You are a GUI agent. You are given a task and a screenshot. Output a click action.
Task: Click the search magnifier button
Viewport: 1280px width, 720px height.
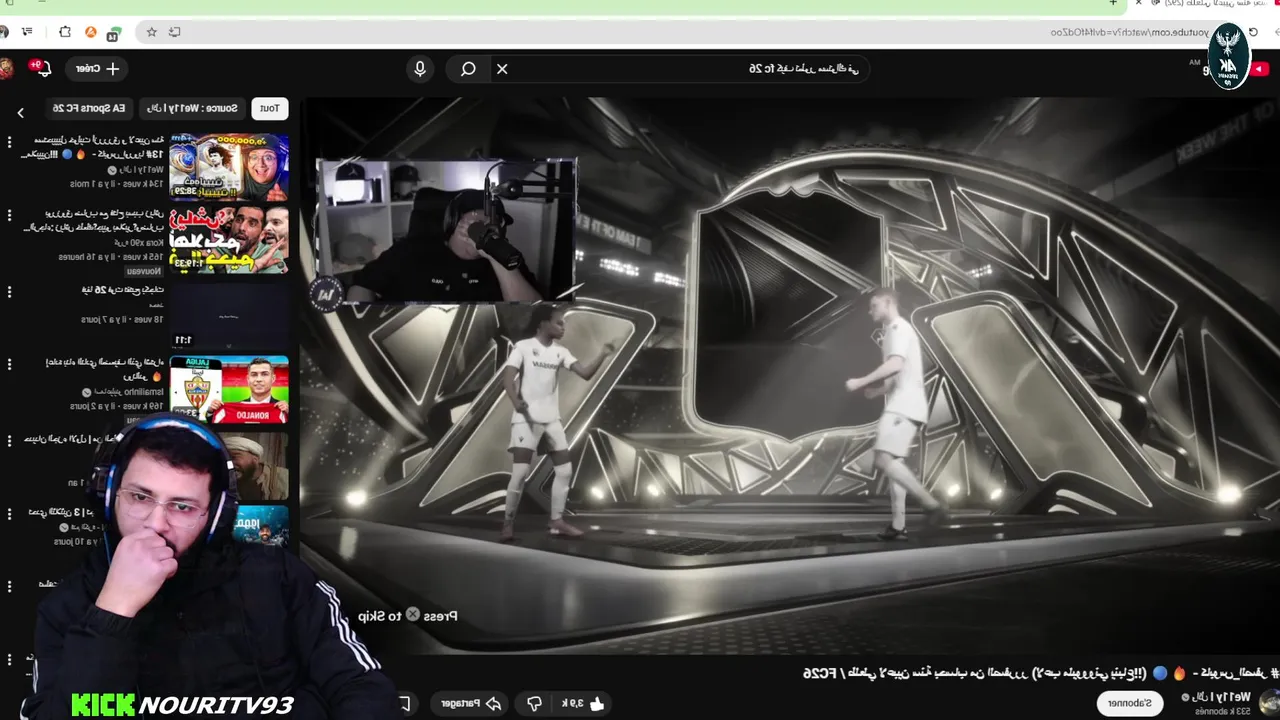click(468, 69)
